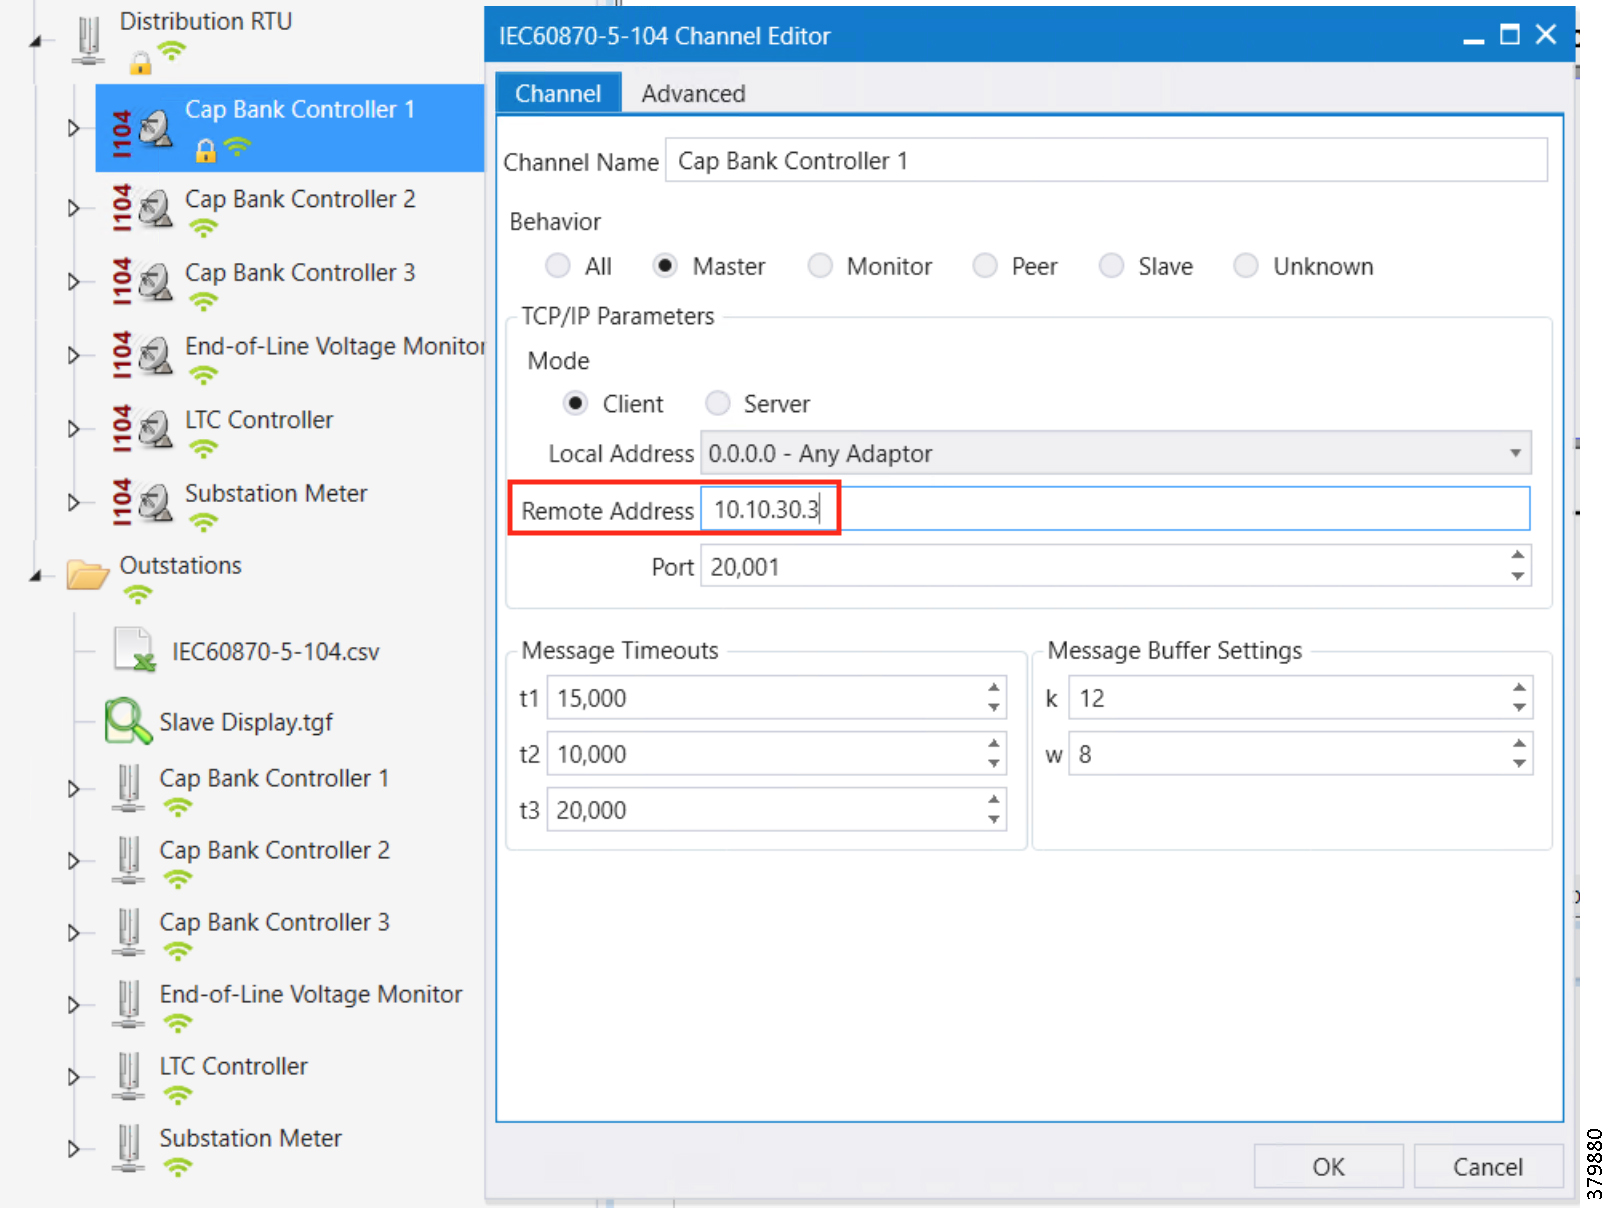This screenshot has width=1608, height=1208.
Task: Select outstation LTC Controller tree item
Action: 234,1066
